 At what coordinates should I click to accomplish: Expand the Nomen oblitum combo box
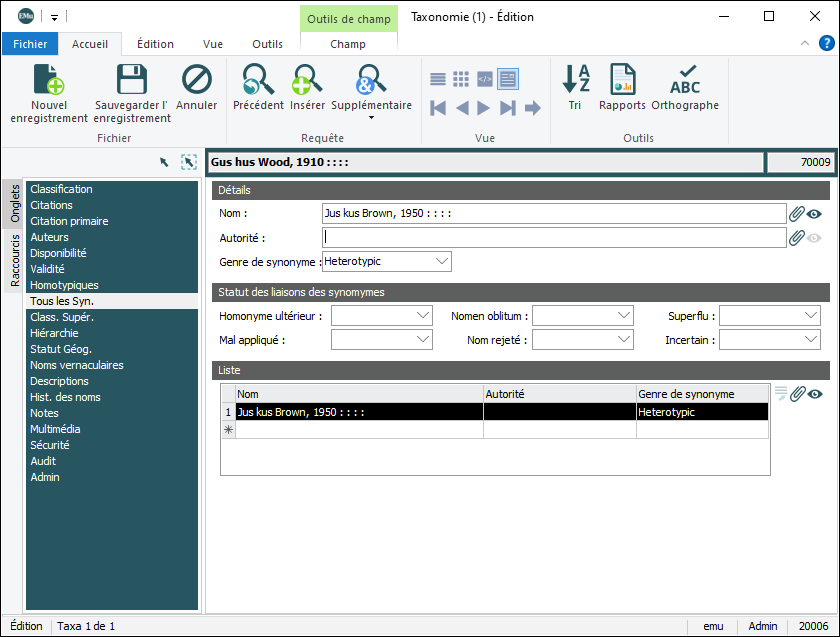623,316
